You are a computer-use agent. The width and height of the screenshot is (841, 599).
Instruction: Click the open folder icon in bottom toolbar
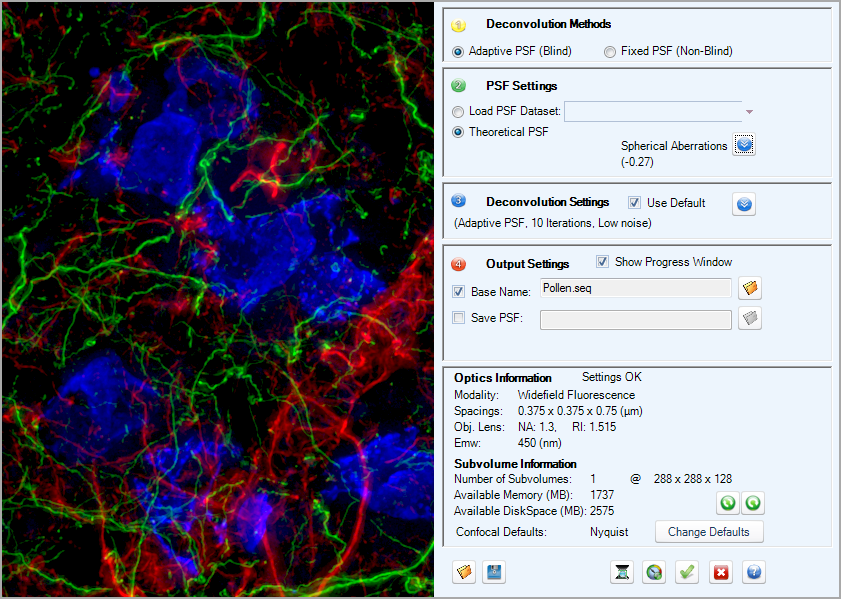[463, 572]
